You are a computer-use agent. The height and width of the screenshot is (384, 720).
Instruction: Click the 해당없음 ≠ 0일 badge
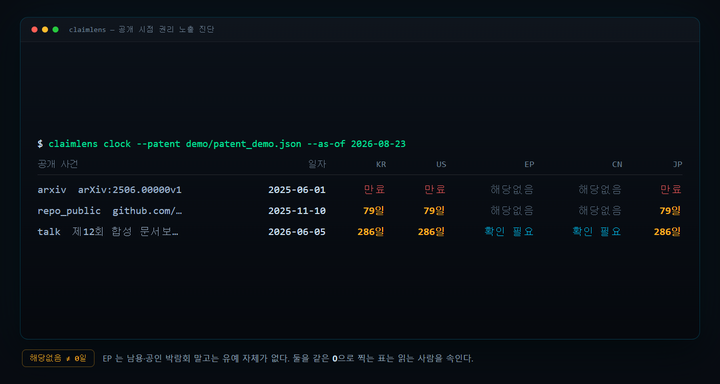click(58, 358)
